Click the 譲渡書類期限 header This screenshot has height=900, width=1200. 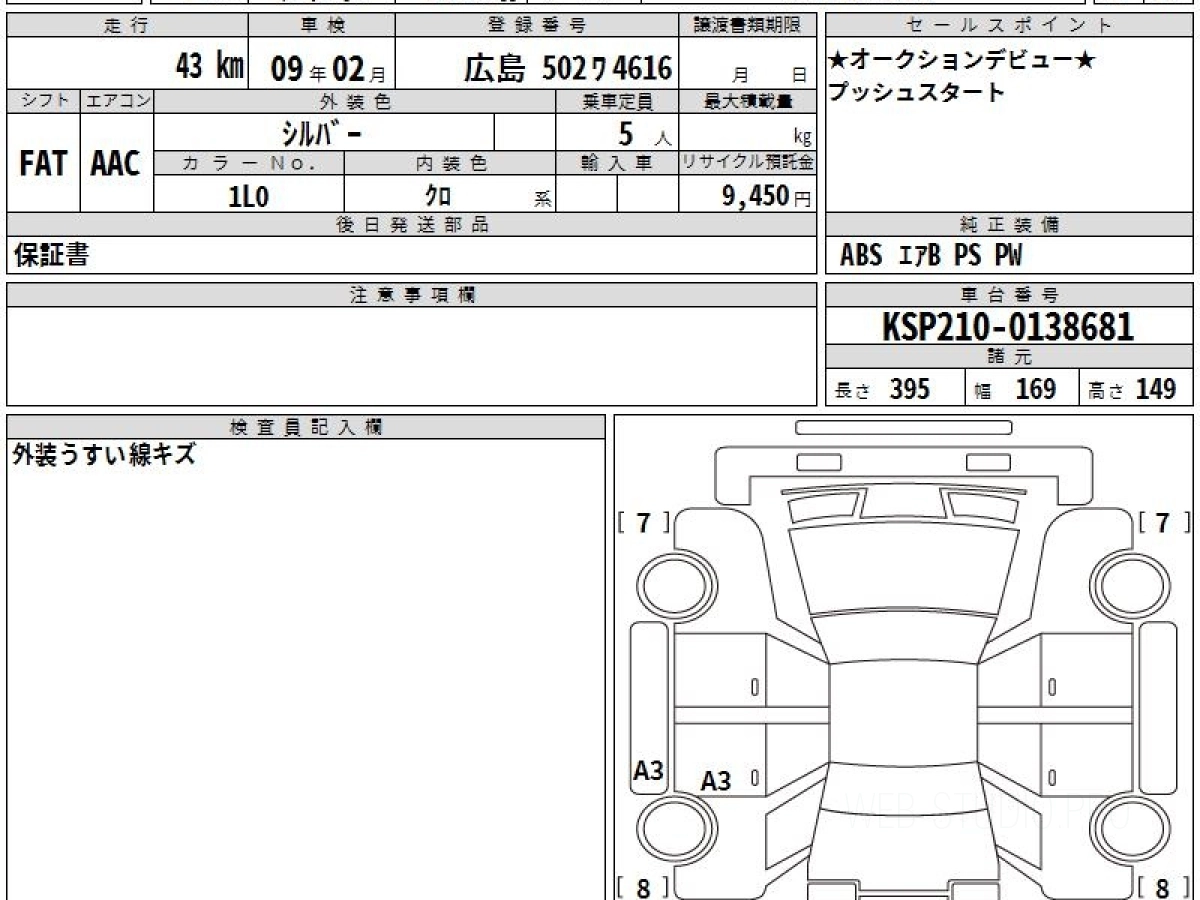click(x=747, y=26)
